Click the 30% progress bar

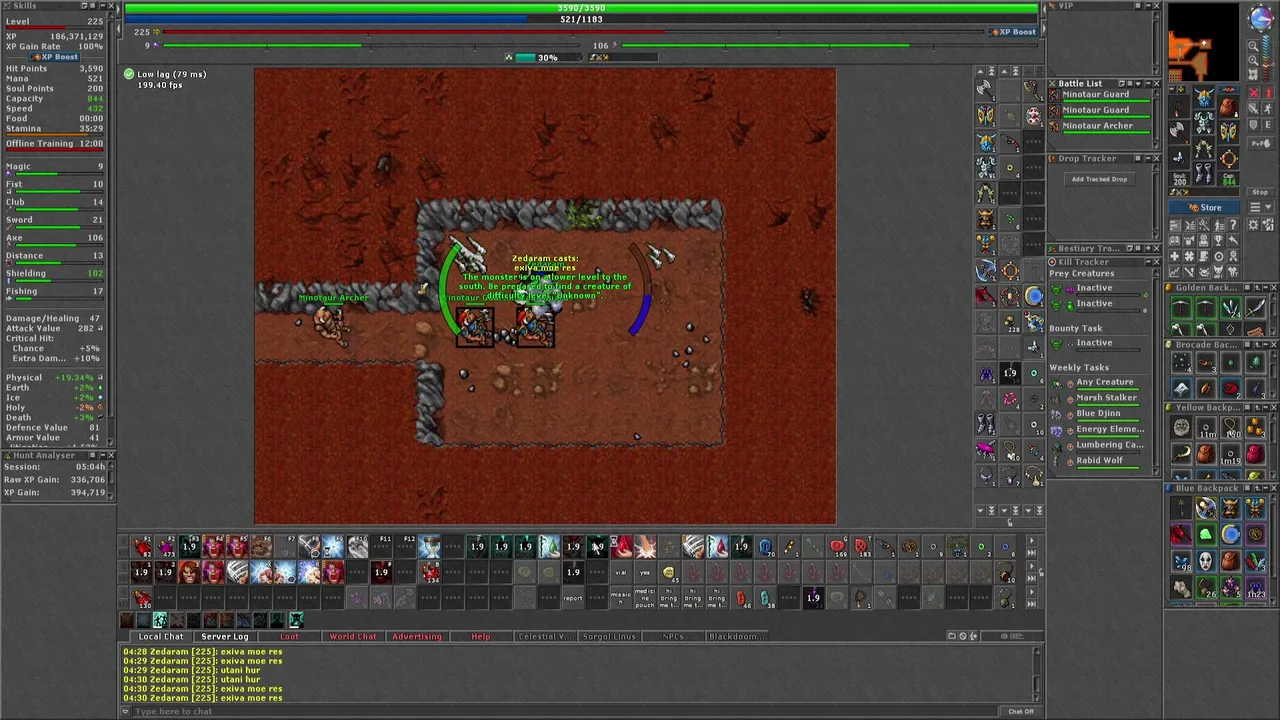(546, 57)
